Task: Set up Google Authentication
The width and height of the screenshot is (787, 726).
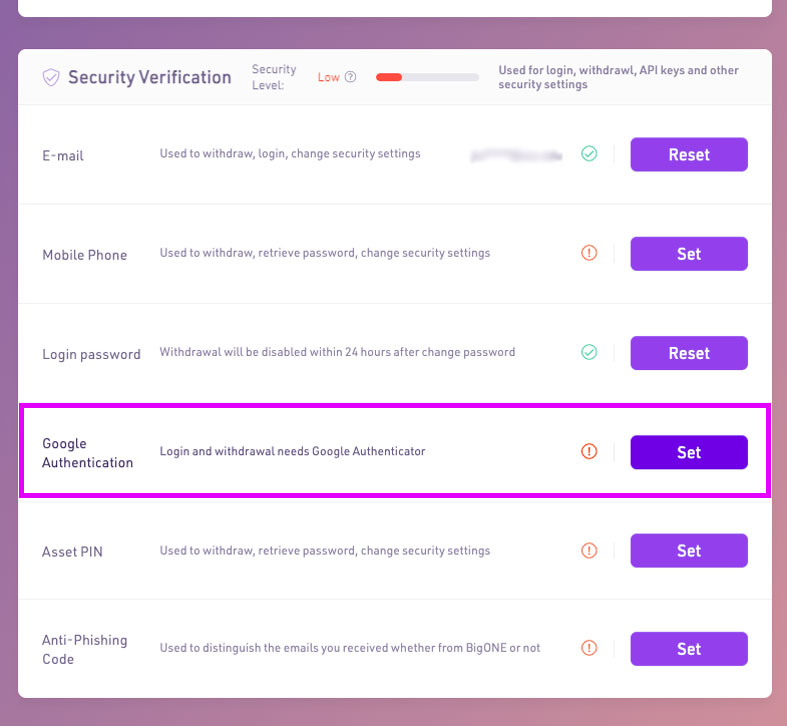Action: [x=689, y=452]
